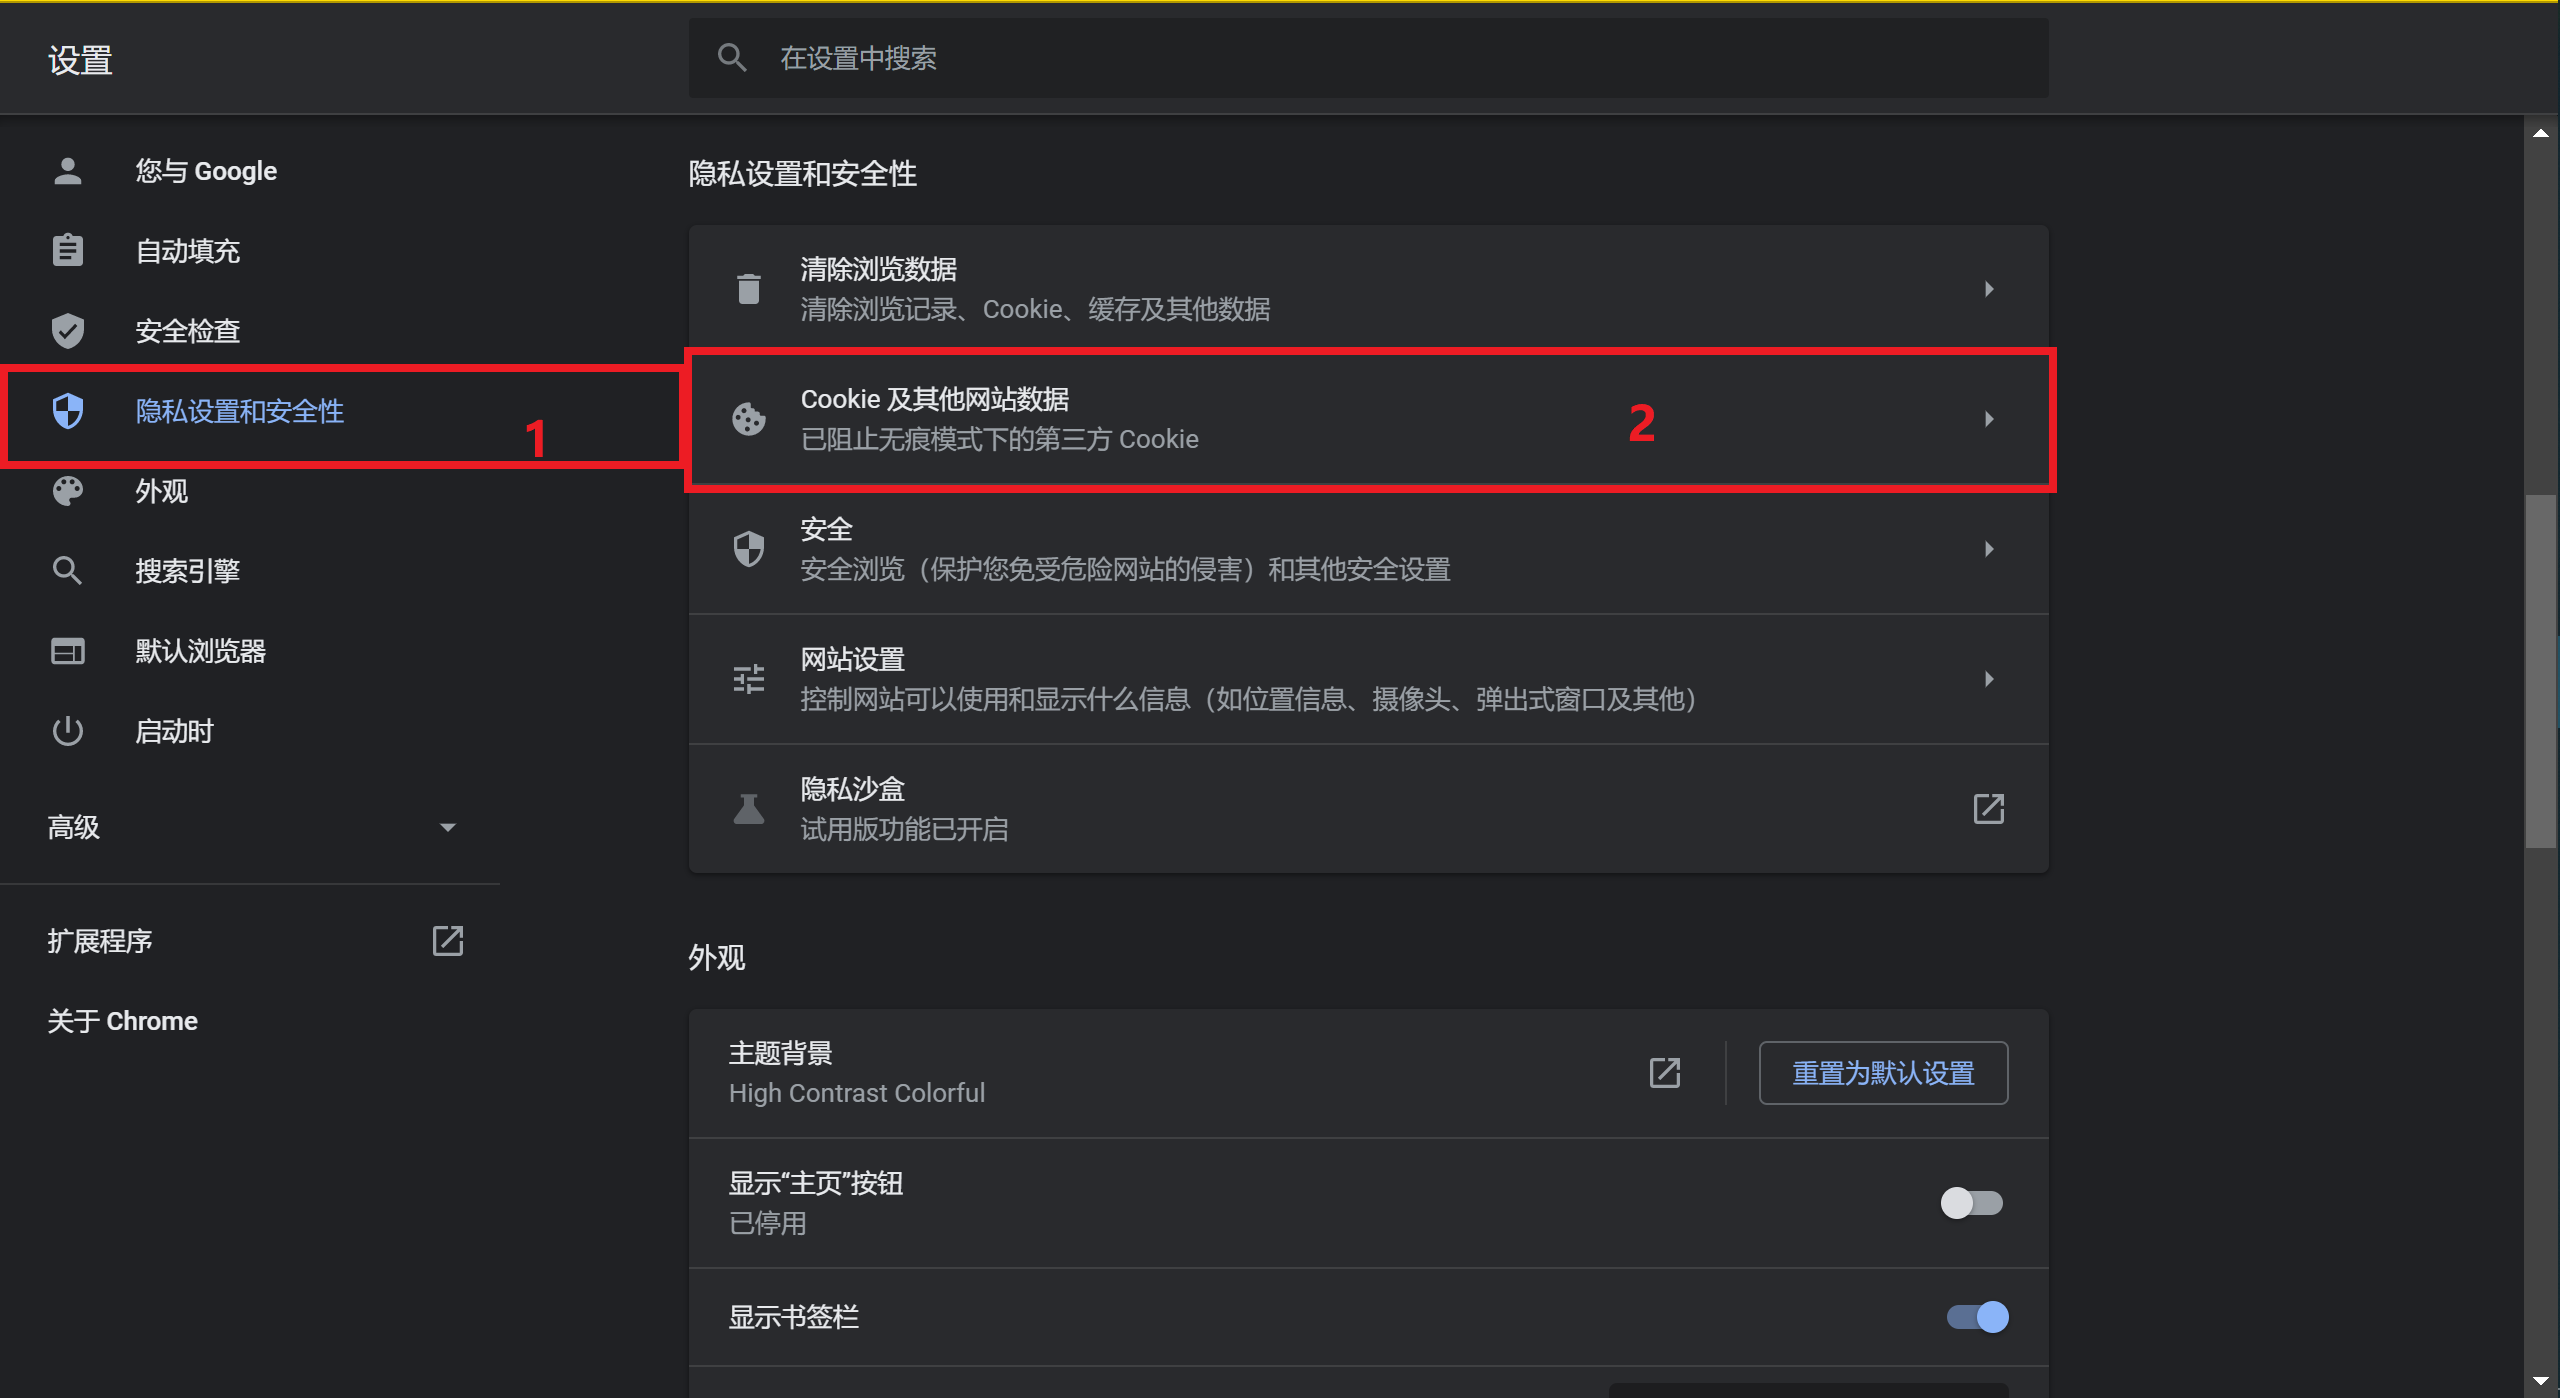Click the clipboard icon beside 自动填充
Viewport: 2560px width, 1398px height.
tap(67, 250)
